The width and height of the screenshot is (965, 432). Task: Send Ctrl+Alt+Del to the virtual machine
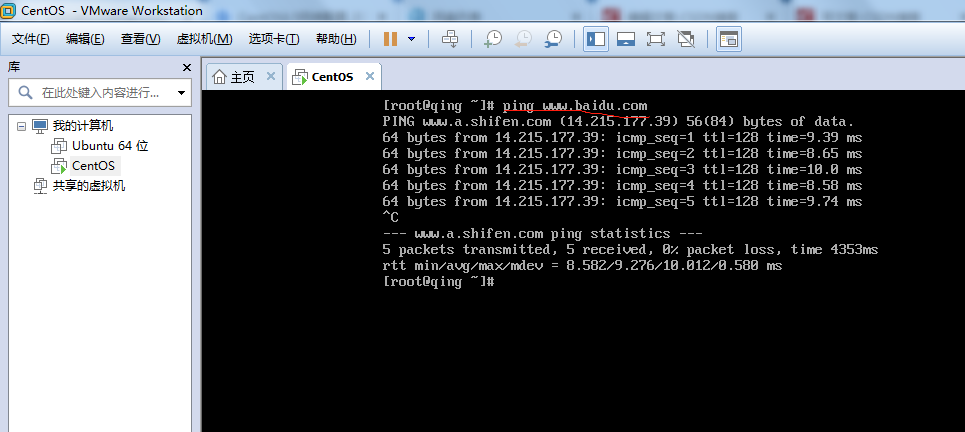click(x=450, y=39)
